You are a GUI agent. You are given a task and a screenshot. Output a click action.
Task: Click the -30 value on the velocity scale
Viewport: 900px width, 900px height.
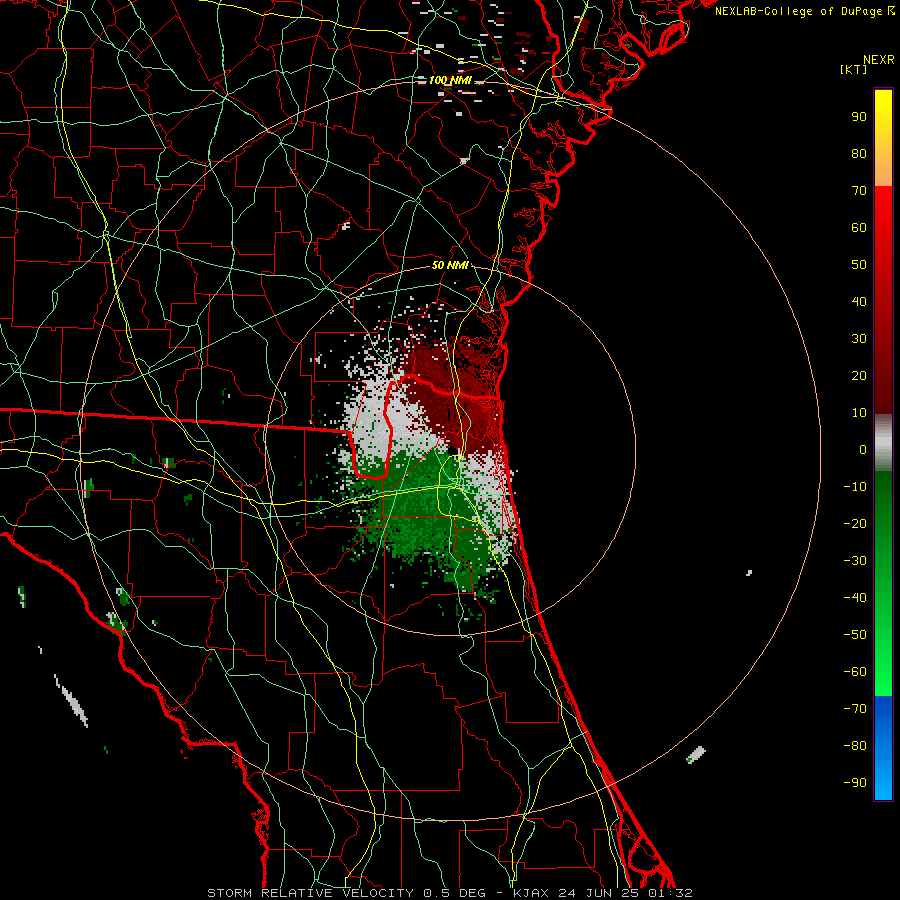point(855,561)
